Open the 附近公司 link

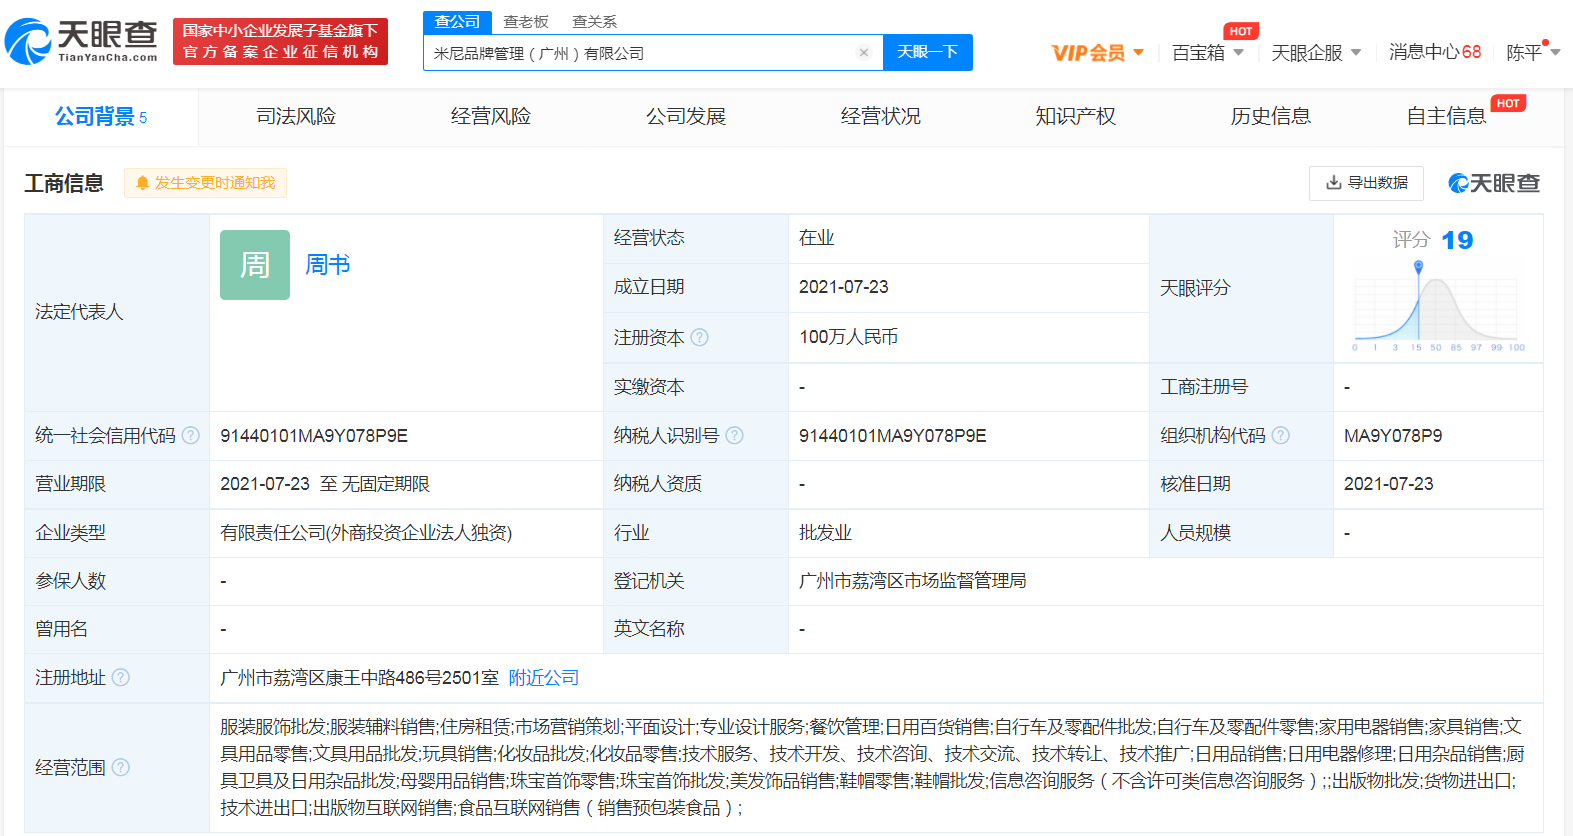(544, 678)
